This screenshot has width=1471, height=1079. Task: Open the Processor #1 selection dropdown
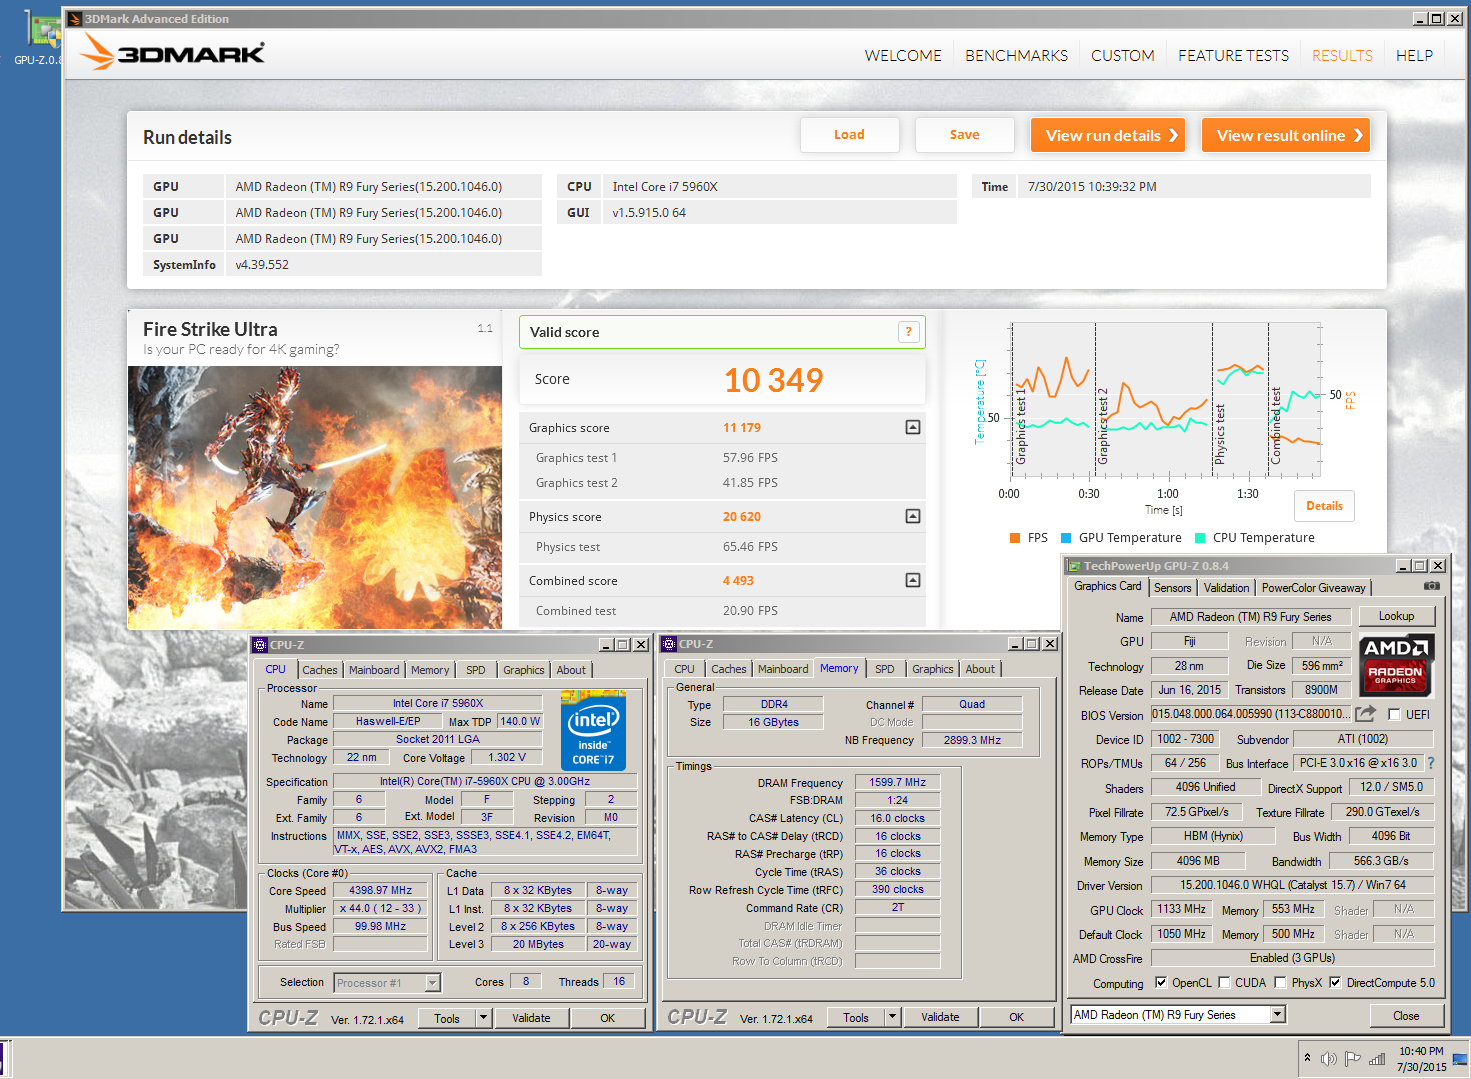point(432,983)
